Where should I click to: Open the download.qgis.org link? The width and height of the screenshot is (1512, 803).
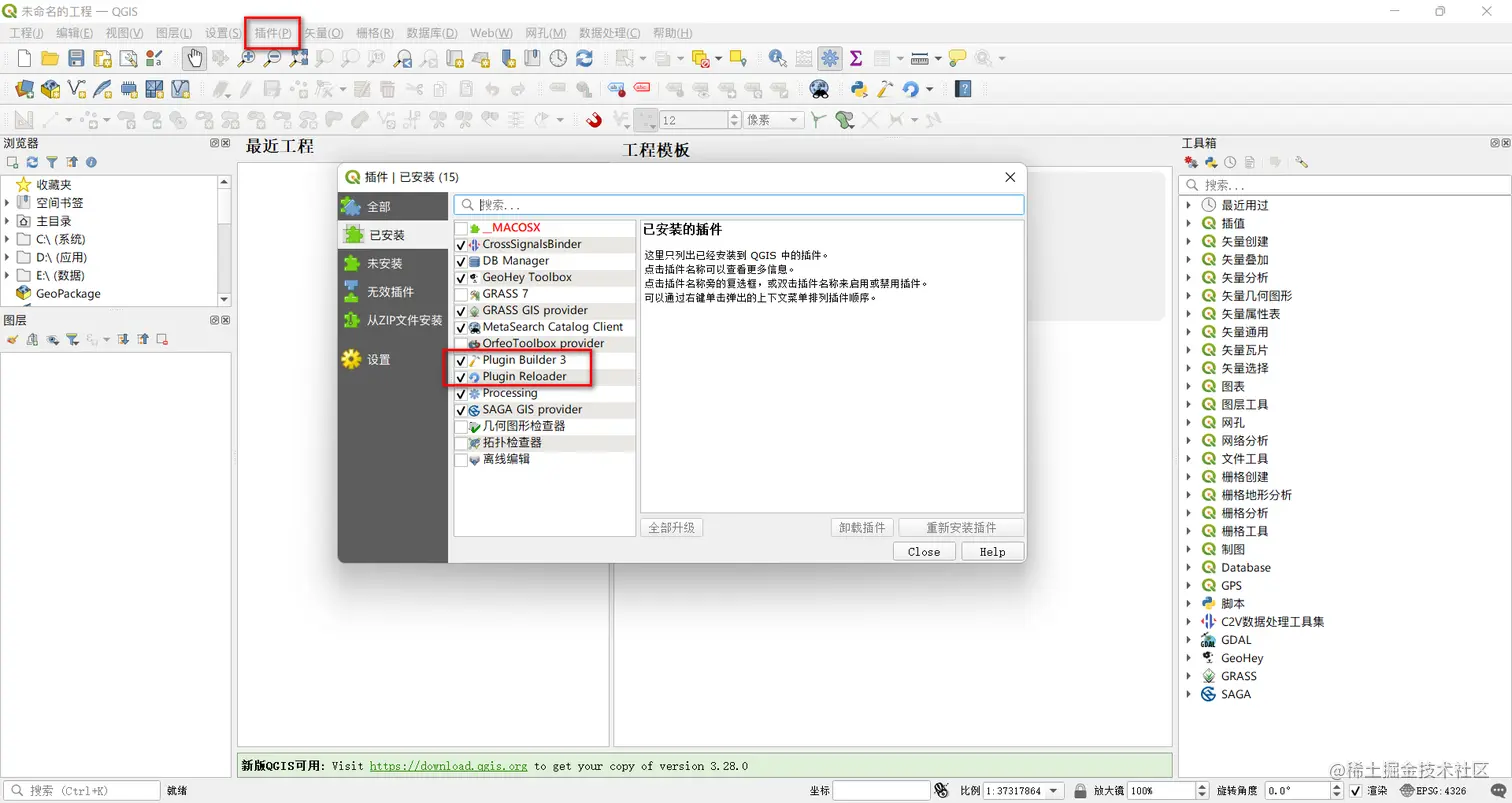(x=448, y=766)
